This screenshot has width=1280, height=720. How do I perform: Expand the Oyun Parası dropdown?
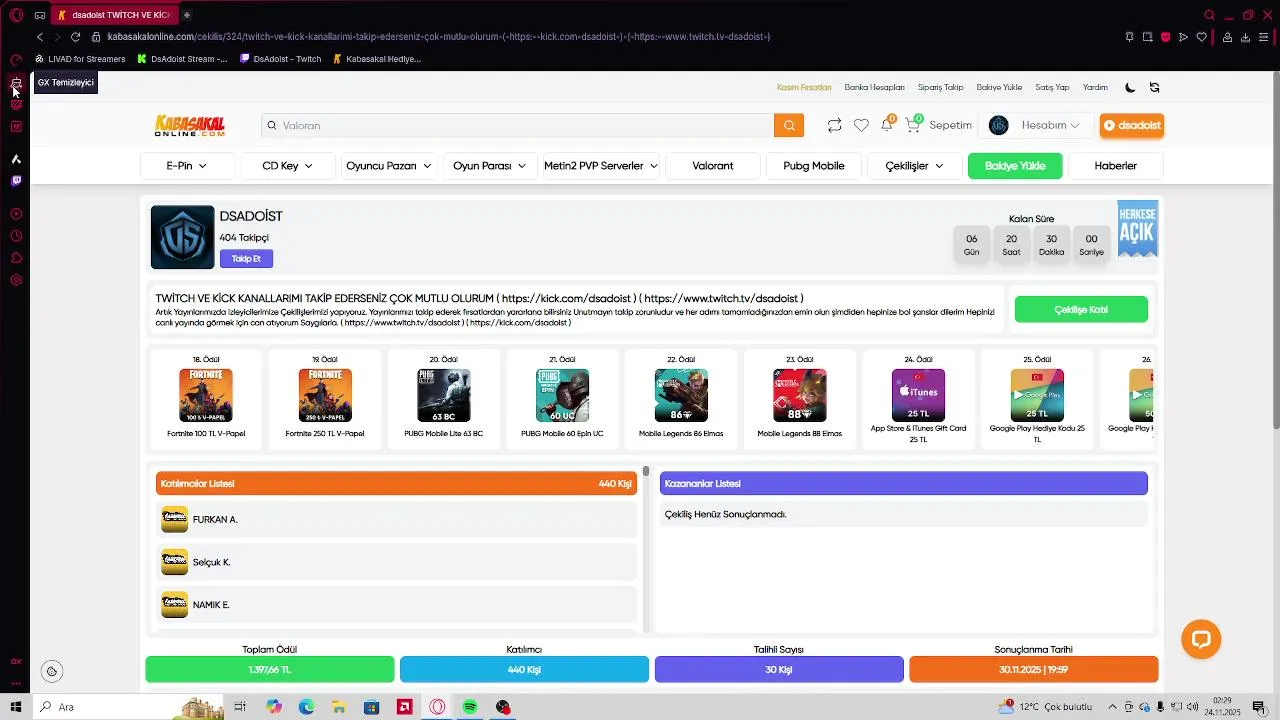(490, 166)
